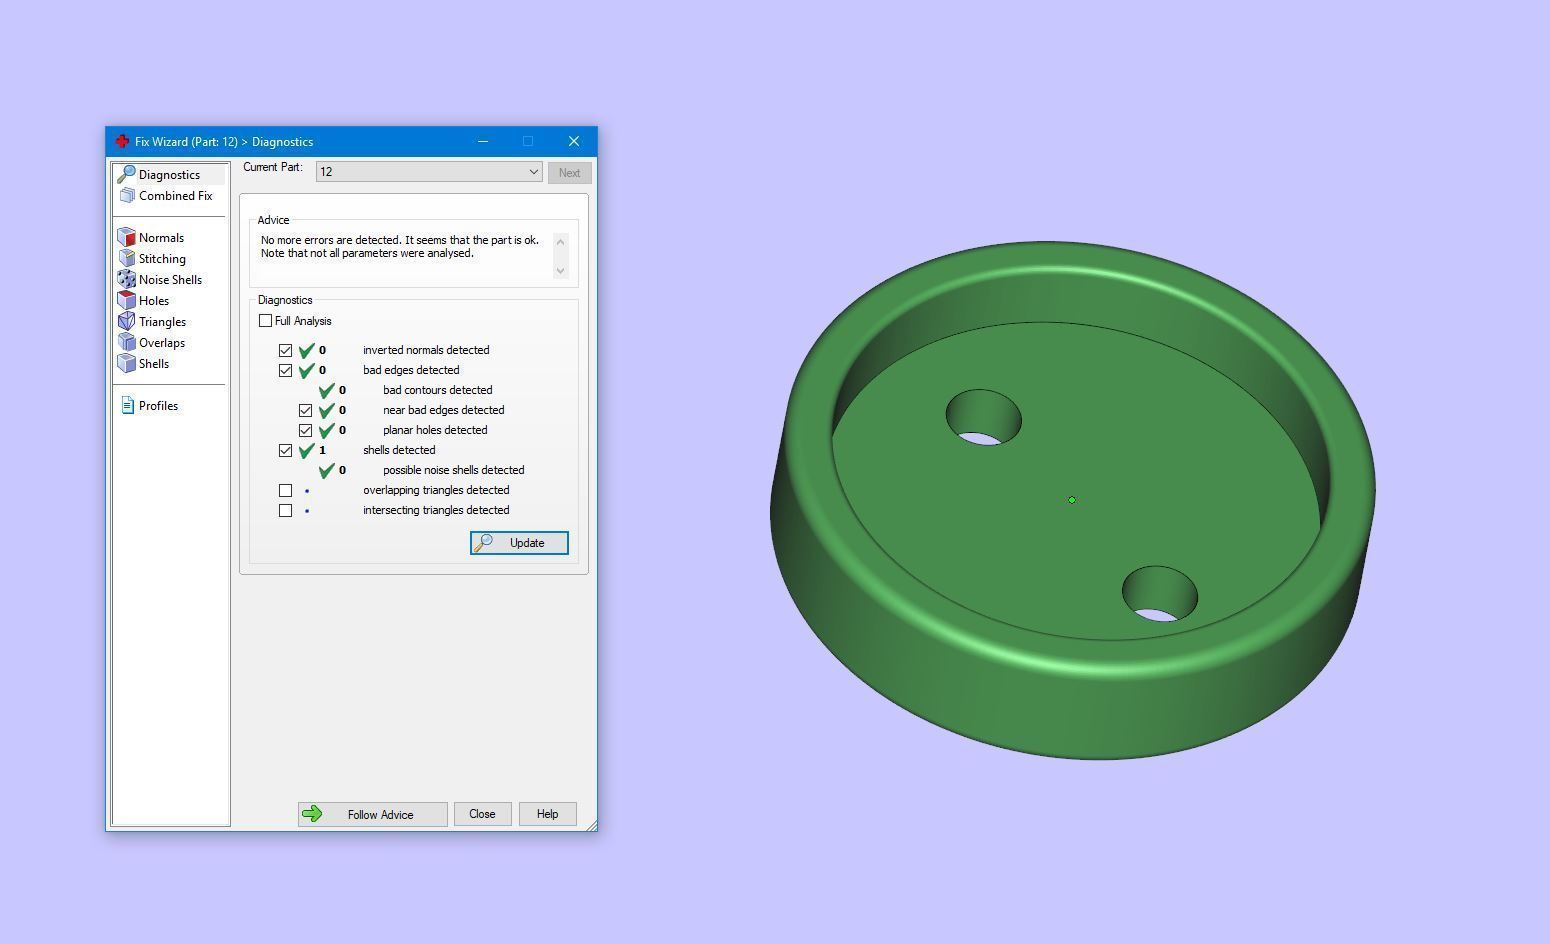Click the Next button

click(569, 173)
